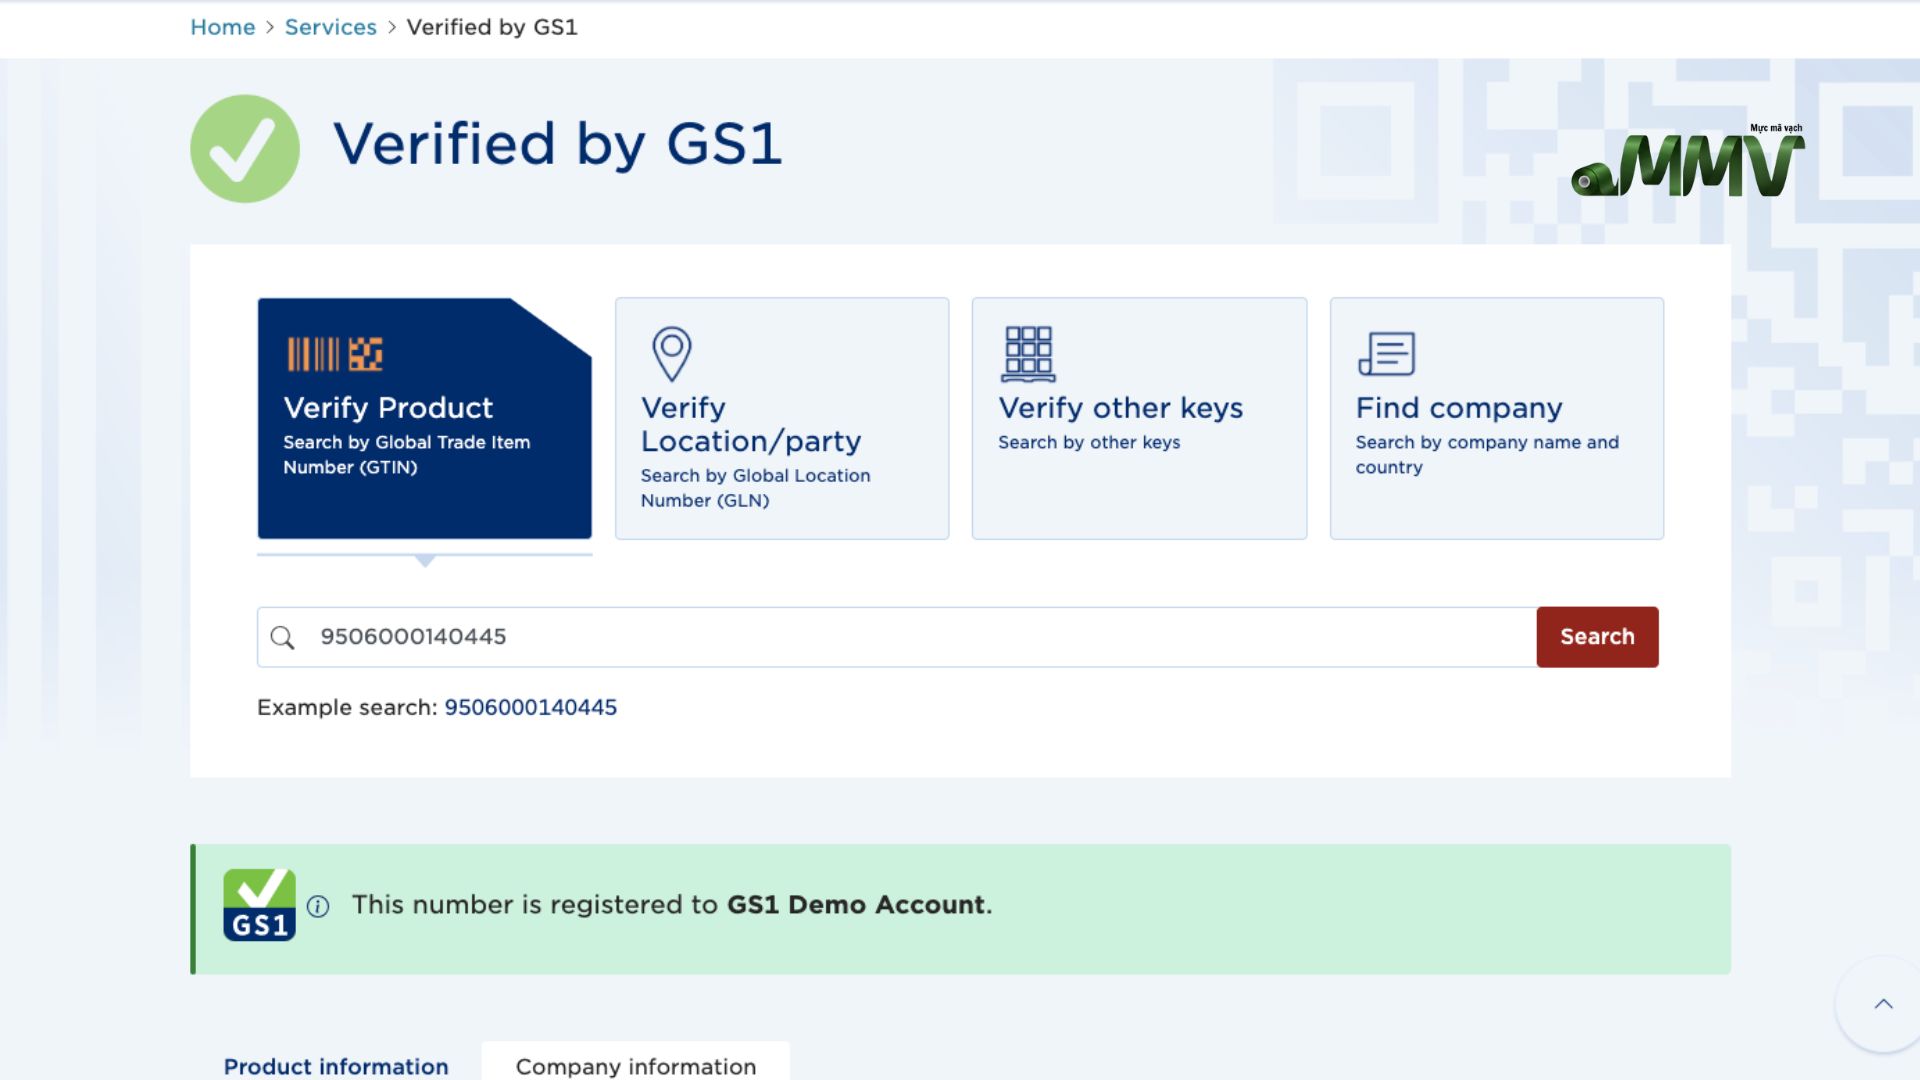Select the Find company card
This screenshot has height=1080, width=1920.
tap(1497, 418)
